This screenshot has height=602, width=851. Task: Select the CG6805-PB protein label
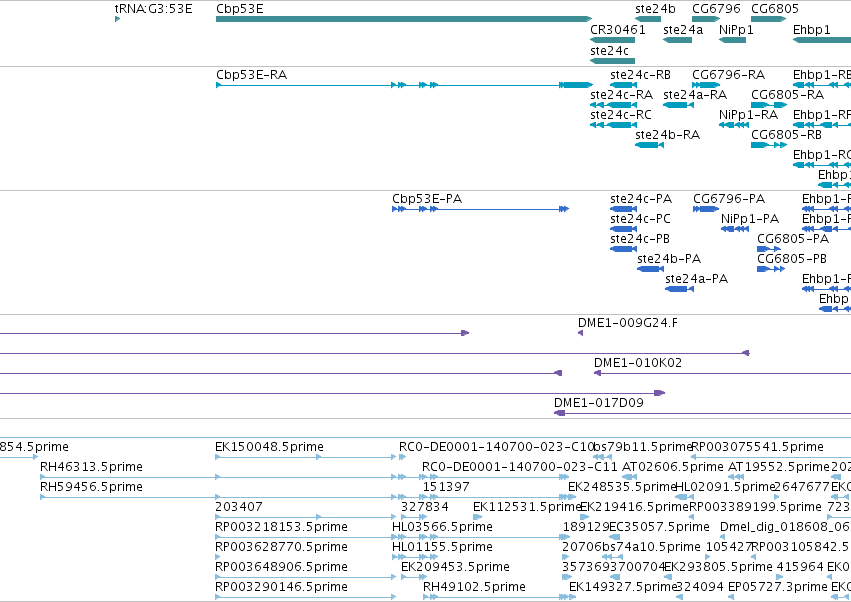coord(792,259)
